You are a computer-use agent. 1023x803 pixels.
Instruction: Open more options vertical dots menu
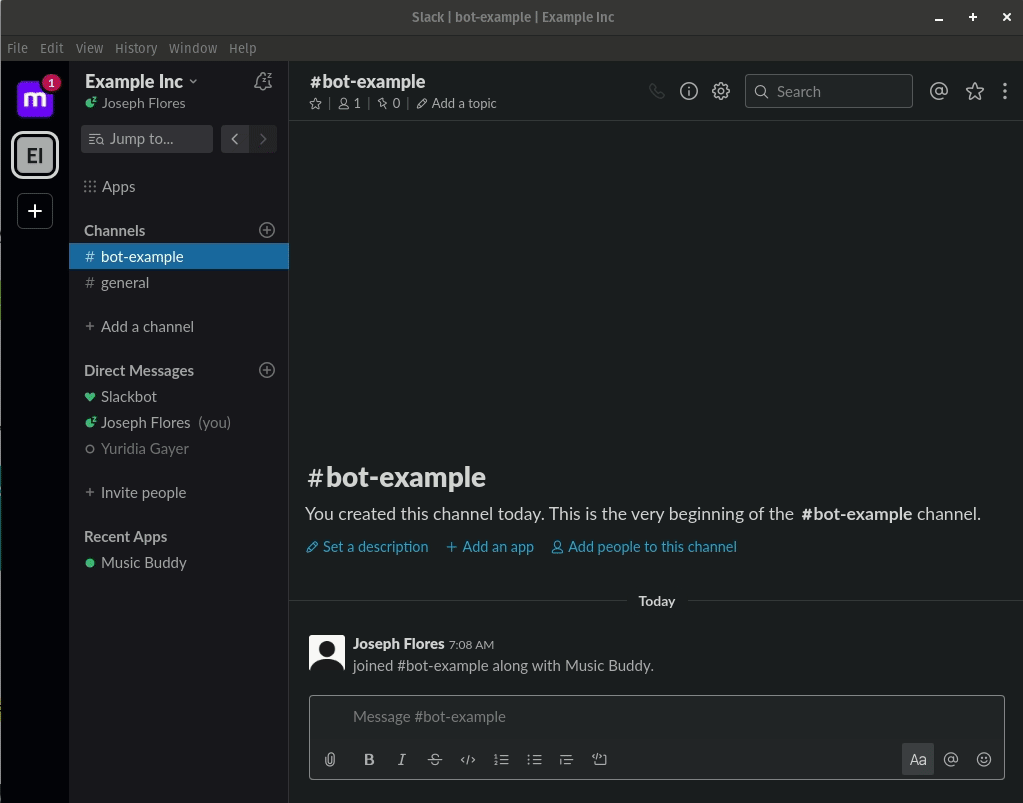pyautogui.click(x=1005, y=91)
